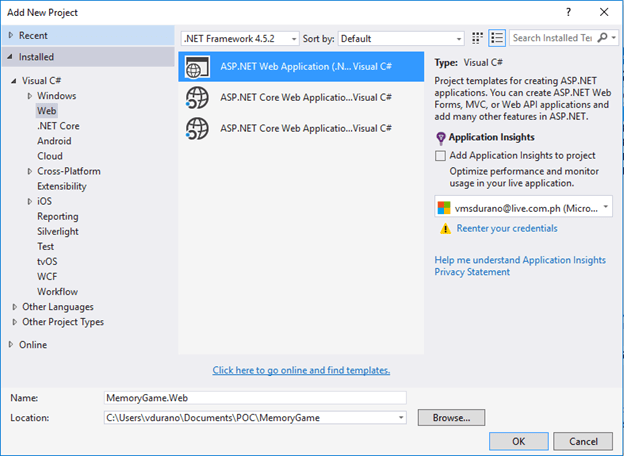Select the Reporting category
The height and width of the screenshot is (456, 624).
58,216
